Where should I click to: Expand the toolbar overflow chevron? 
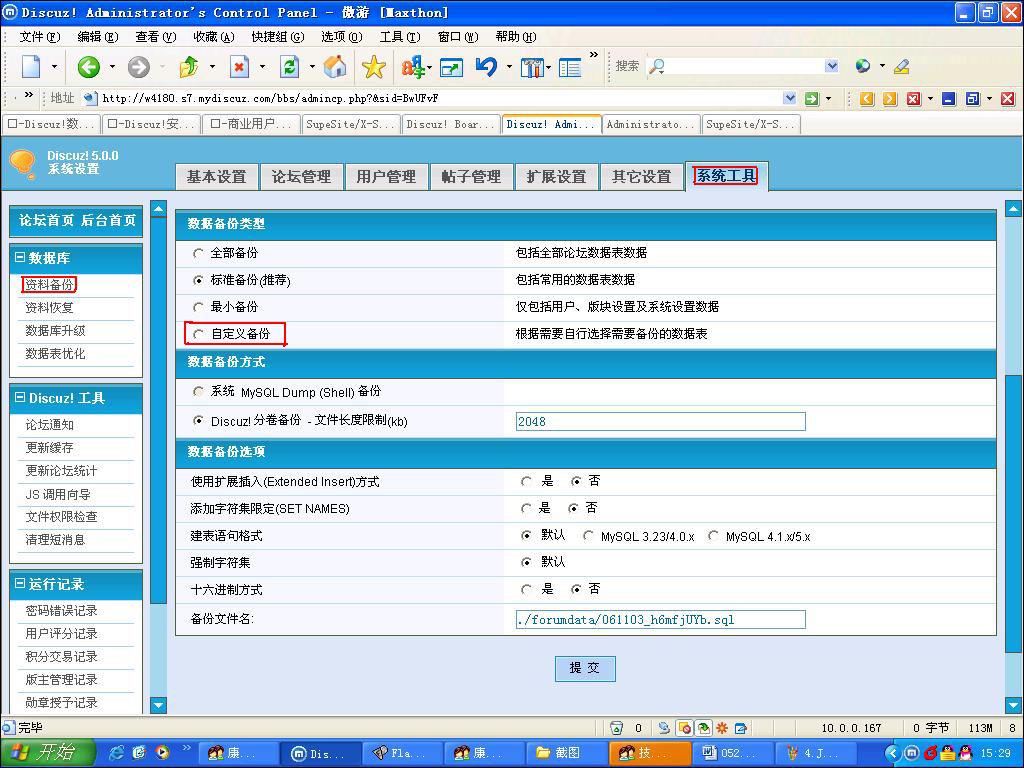[594, 55]
